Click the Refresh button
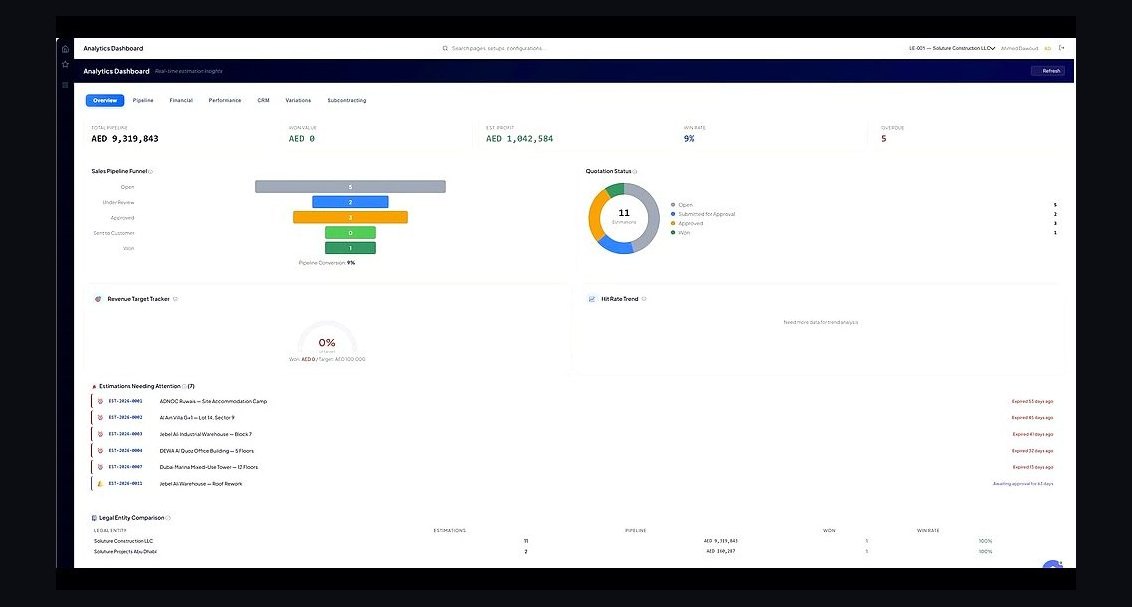Screen dimensions: 1132x607 pos(1048,71)
